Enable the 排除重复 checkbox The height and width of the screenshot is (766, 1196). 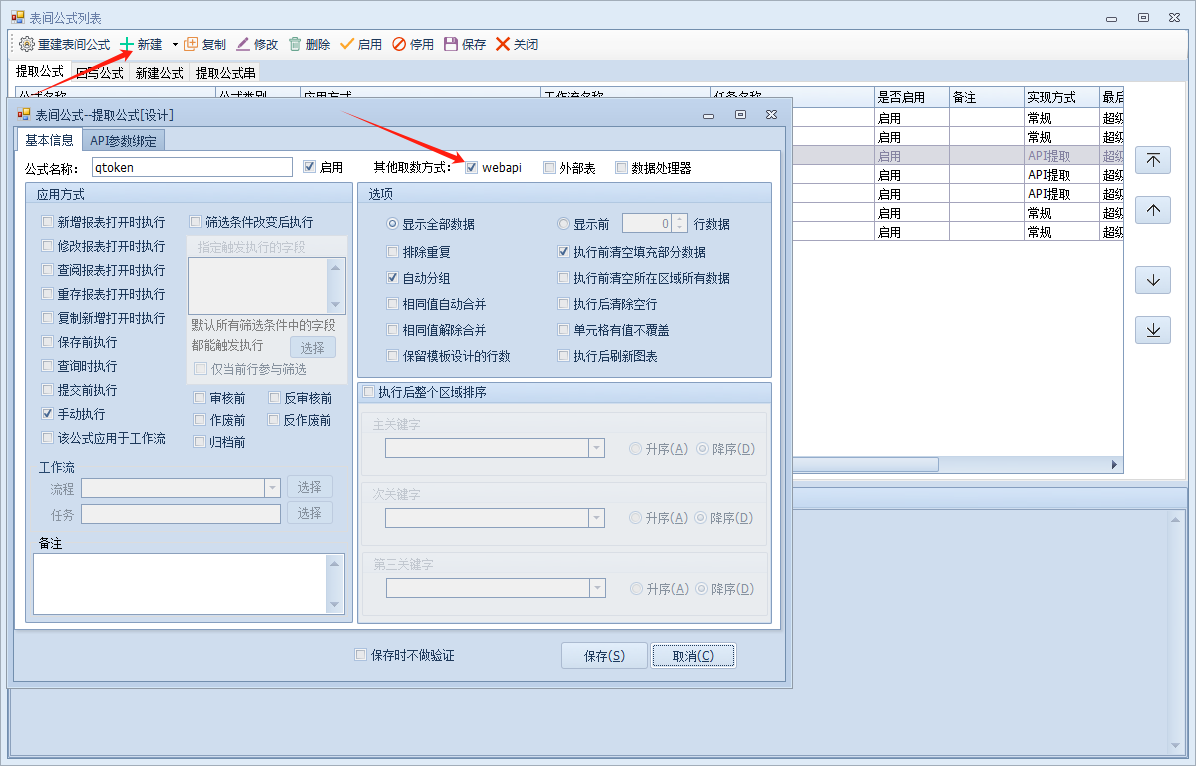coord(393,253)
